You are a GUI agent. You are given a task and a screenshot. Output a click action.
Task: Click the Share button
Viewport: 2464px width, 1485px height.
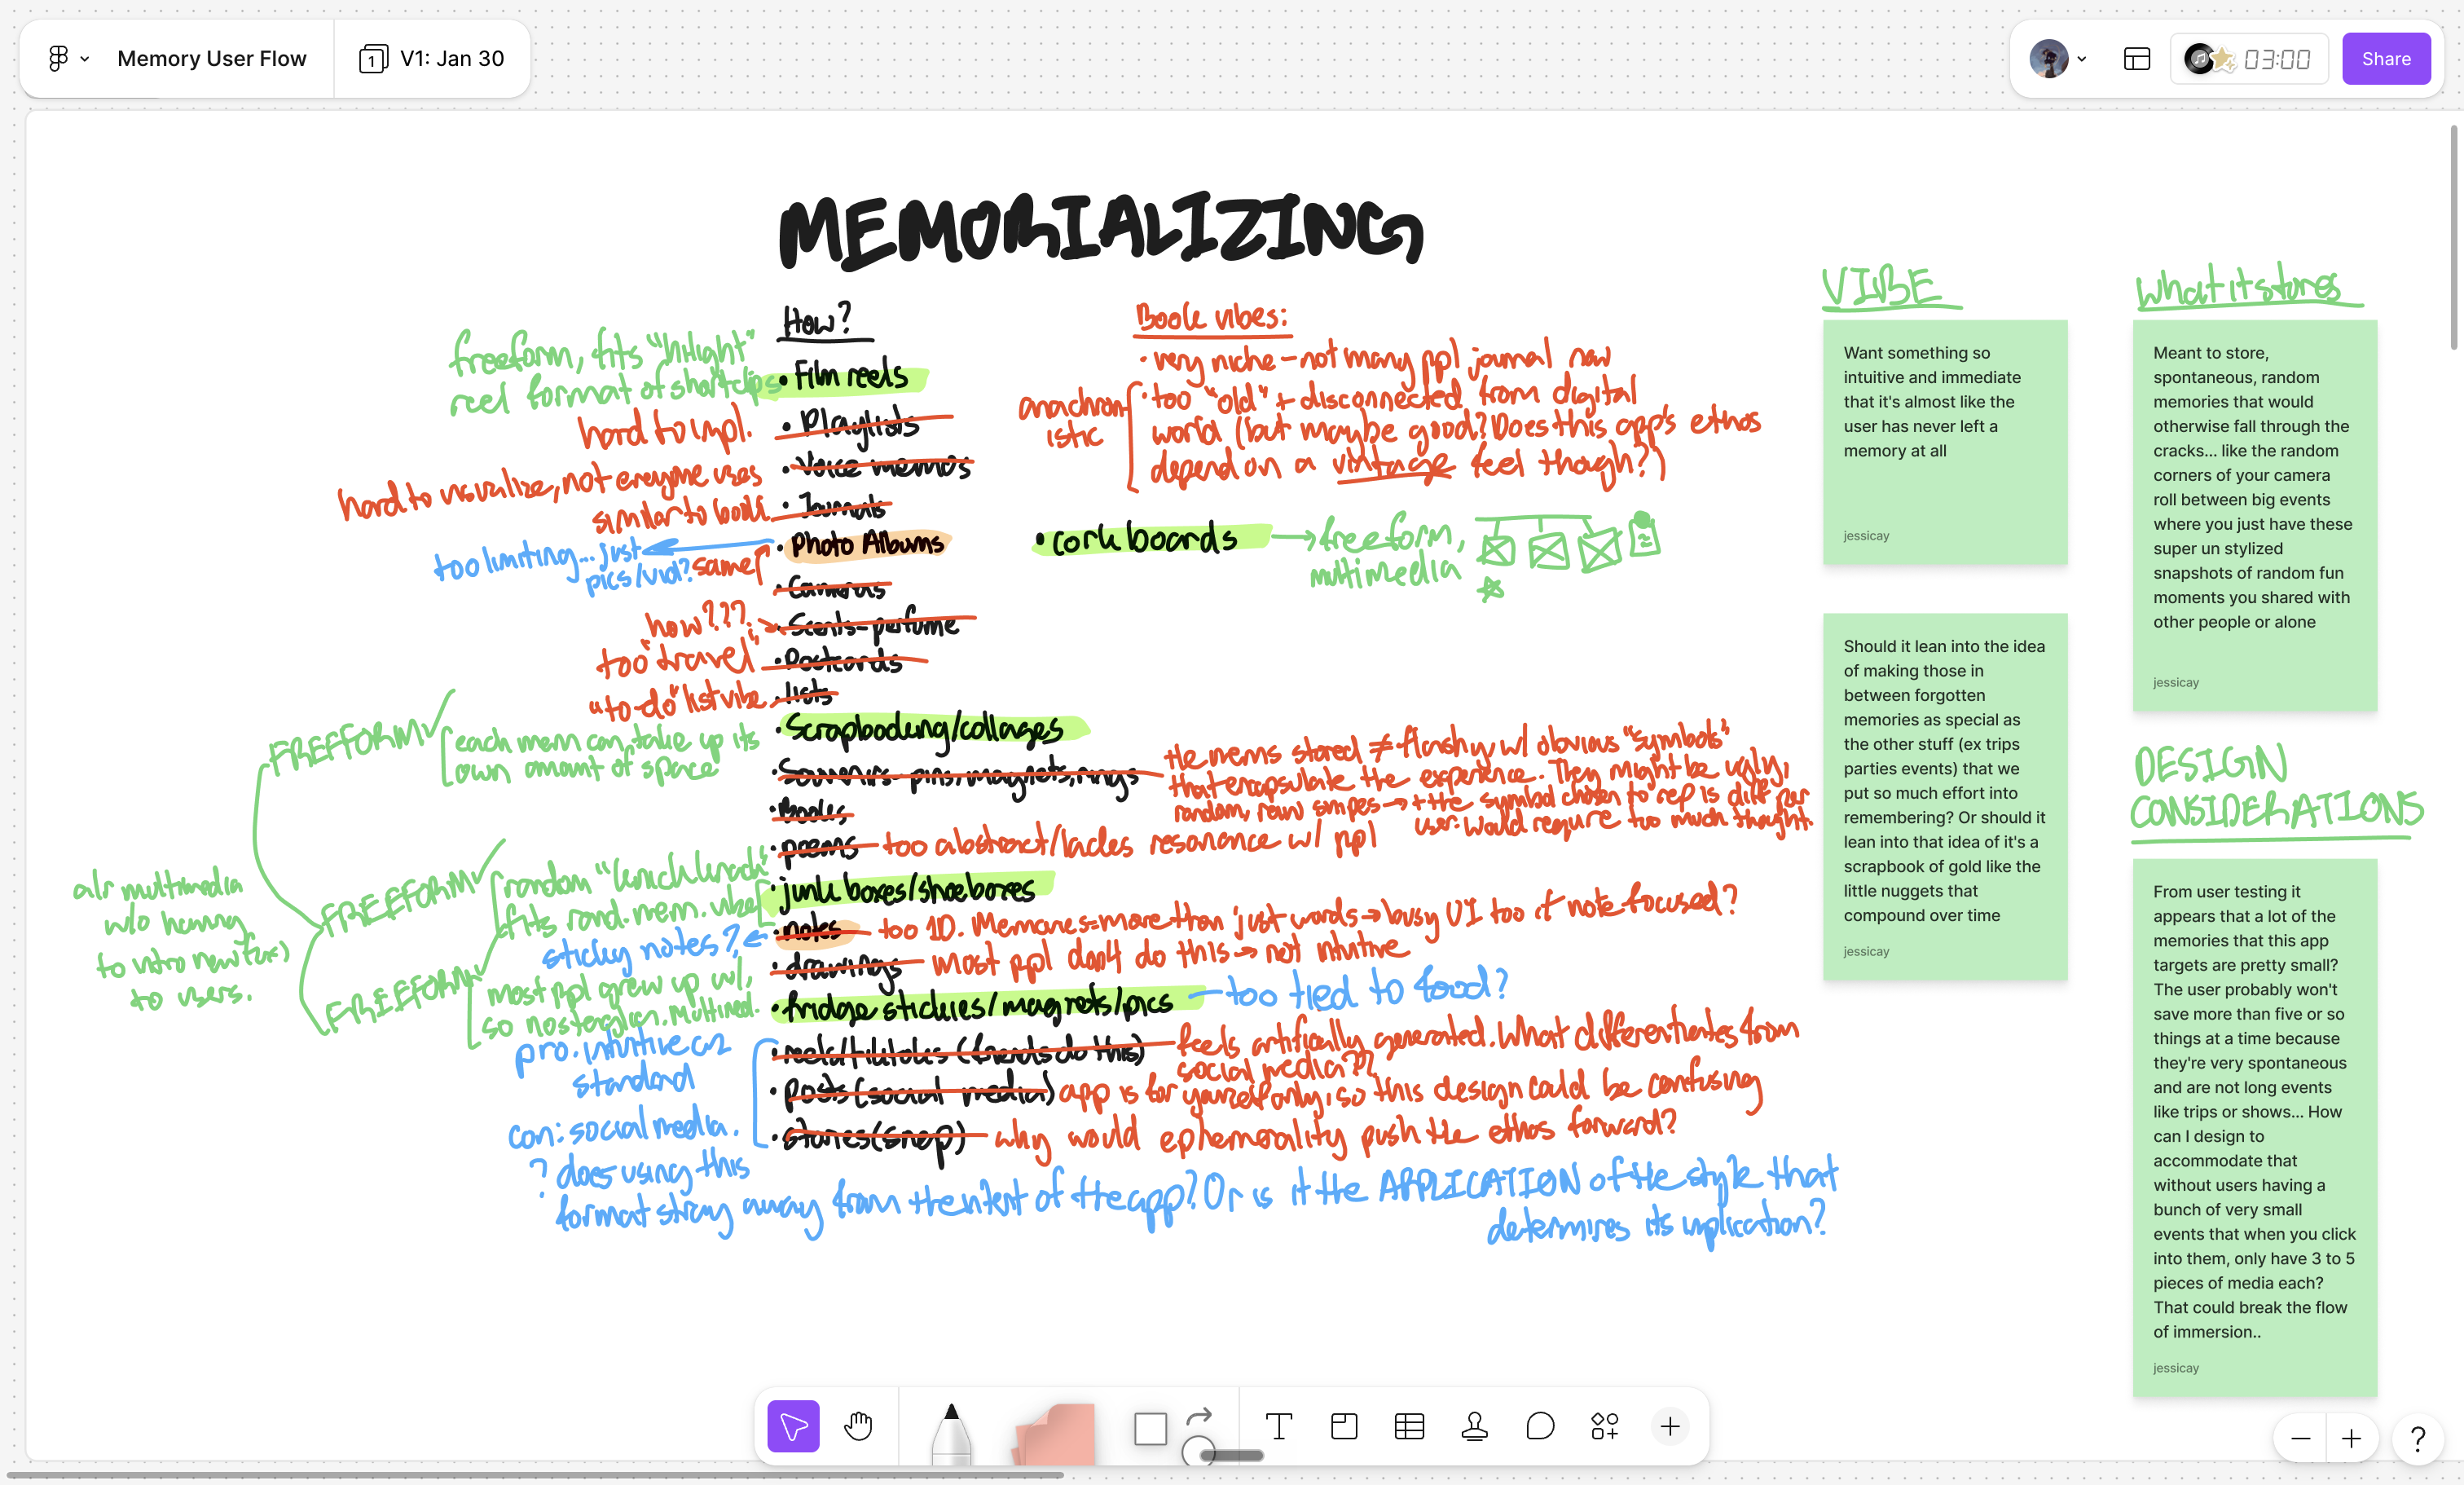(x=2386, y=59)
